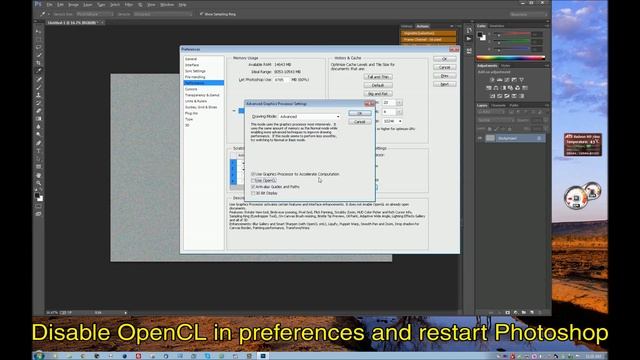Switch to the Swatches tab
Image resolution: width=640 pixels, height=360 pixels.
click(x=497, y=26)
